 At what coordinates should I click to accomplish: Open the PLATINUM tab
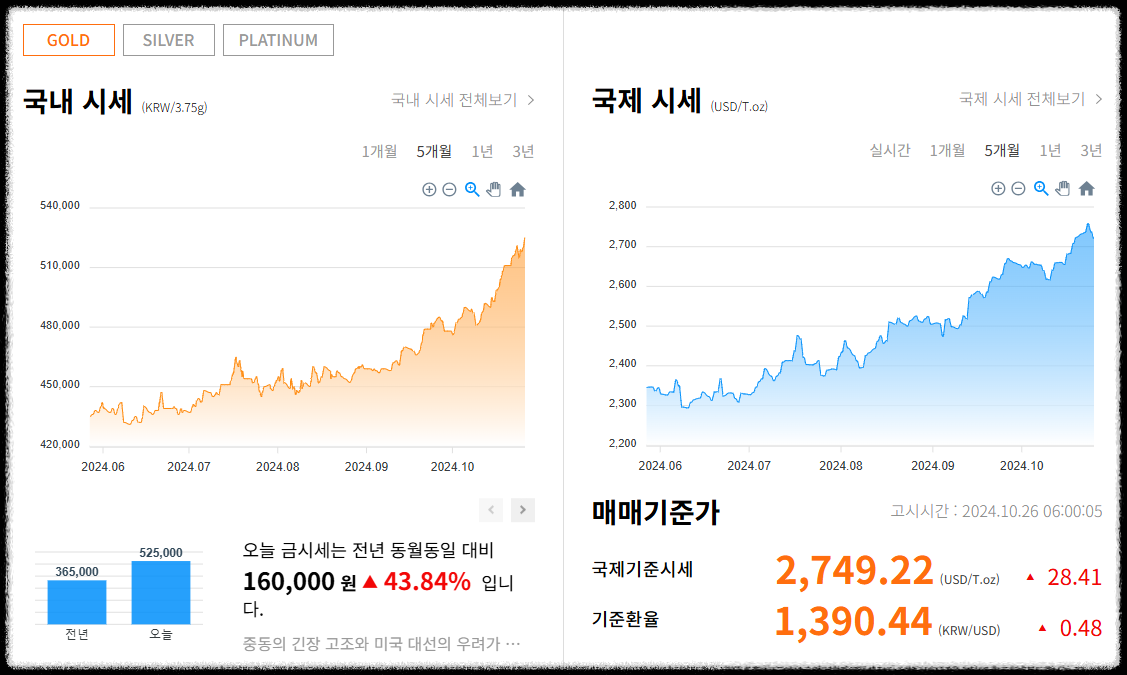coord(278,40)
